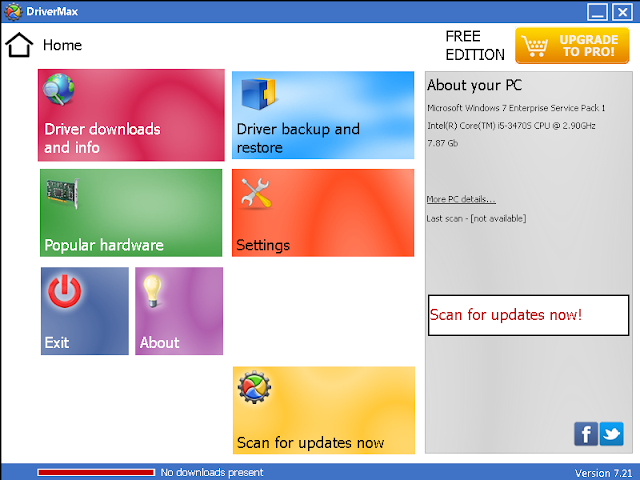The width and height of the screenshot is (640, 480).
Task: Click the 7.87 Gb memory text
Action: pyautogui.click(x=442, y=143)
